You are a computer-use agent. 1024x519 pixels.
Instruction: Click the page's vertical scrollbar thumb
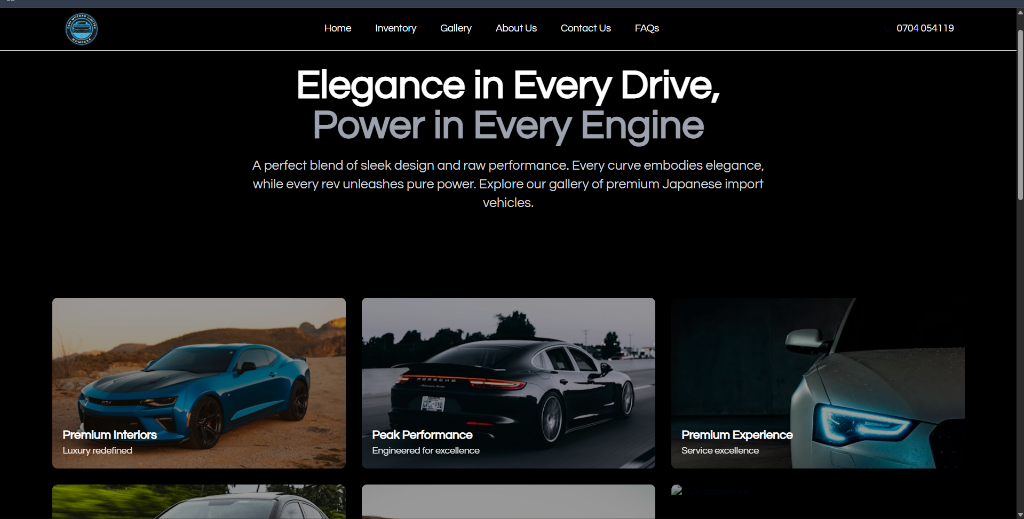point(1020,114)
